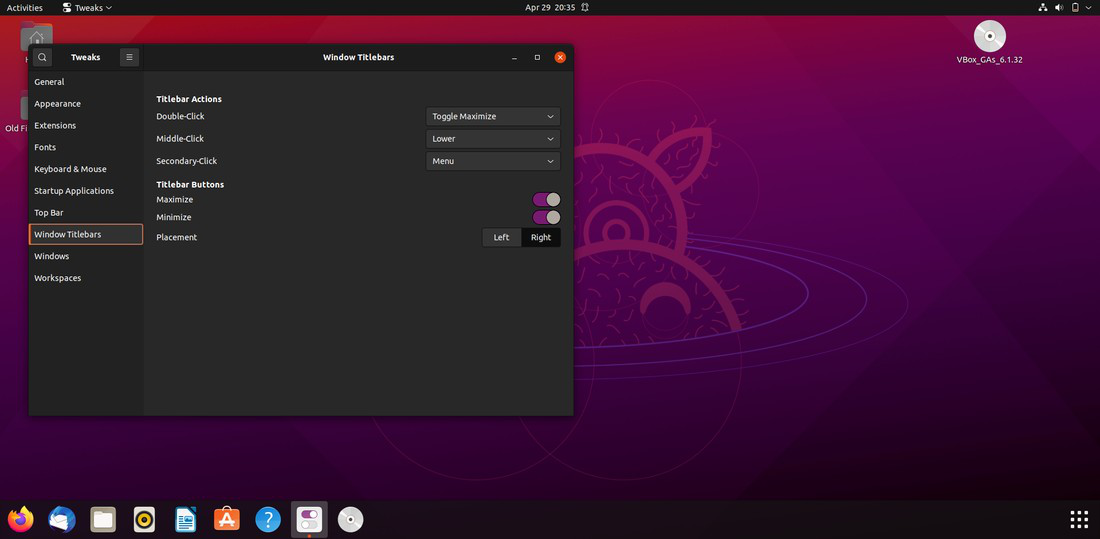Viewport: 1100px width, 539px height.
Task: Launch Firefox from the dock
Action: (20, 519)
